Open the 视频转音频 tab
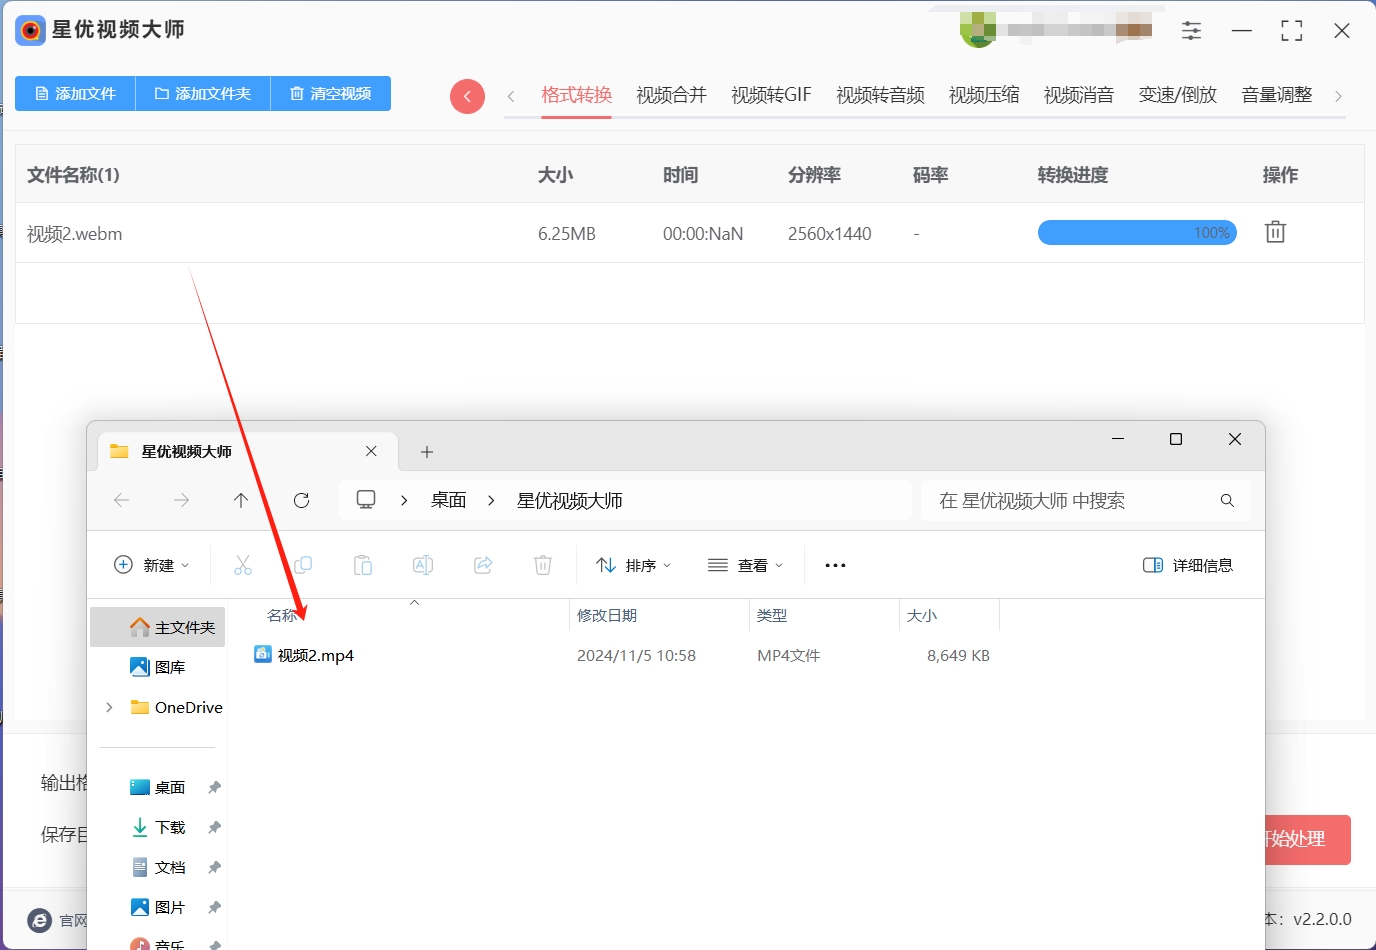The height and width of the screenshot is (950, 1376). 880,95
